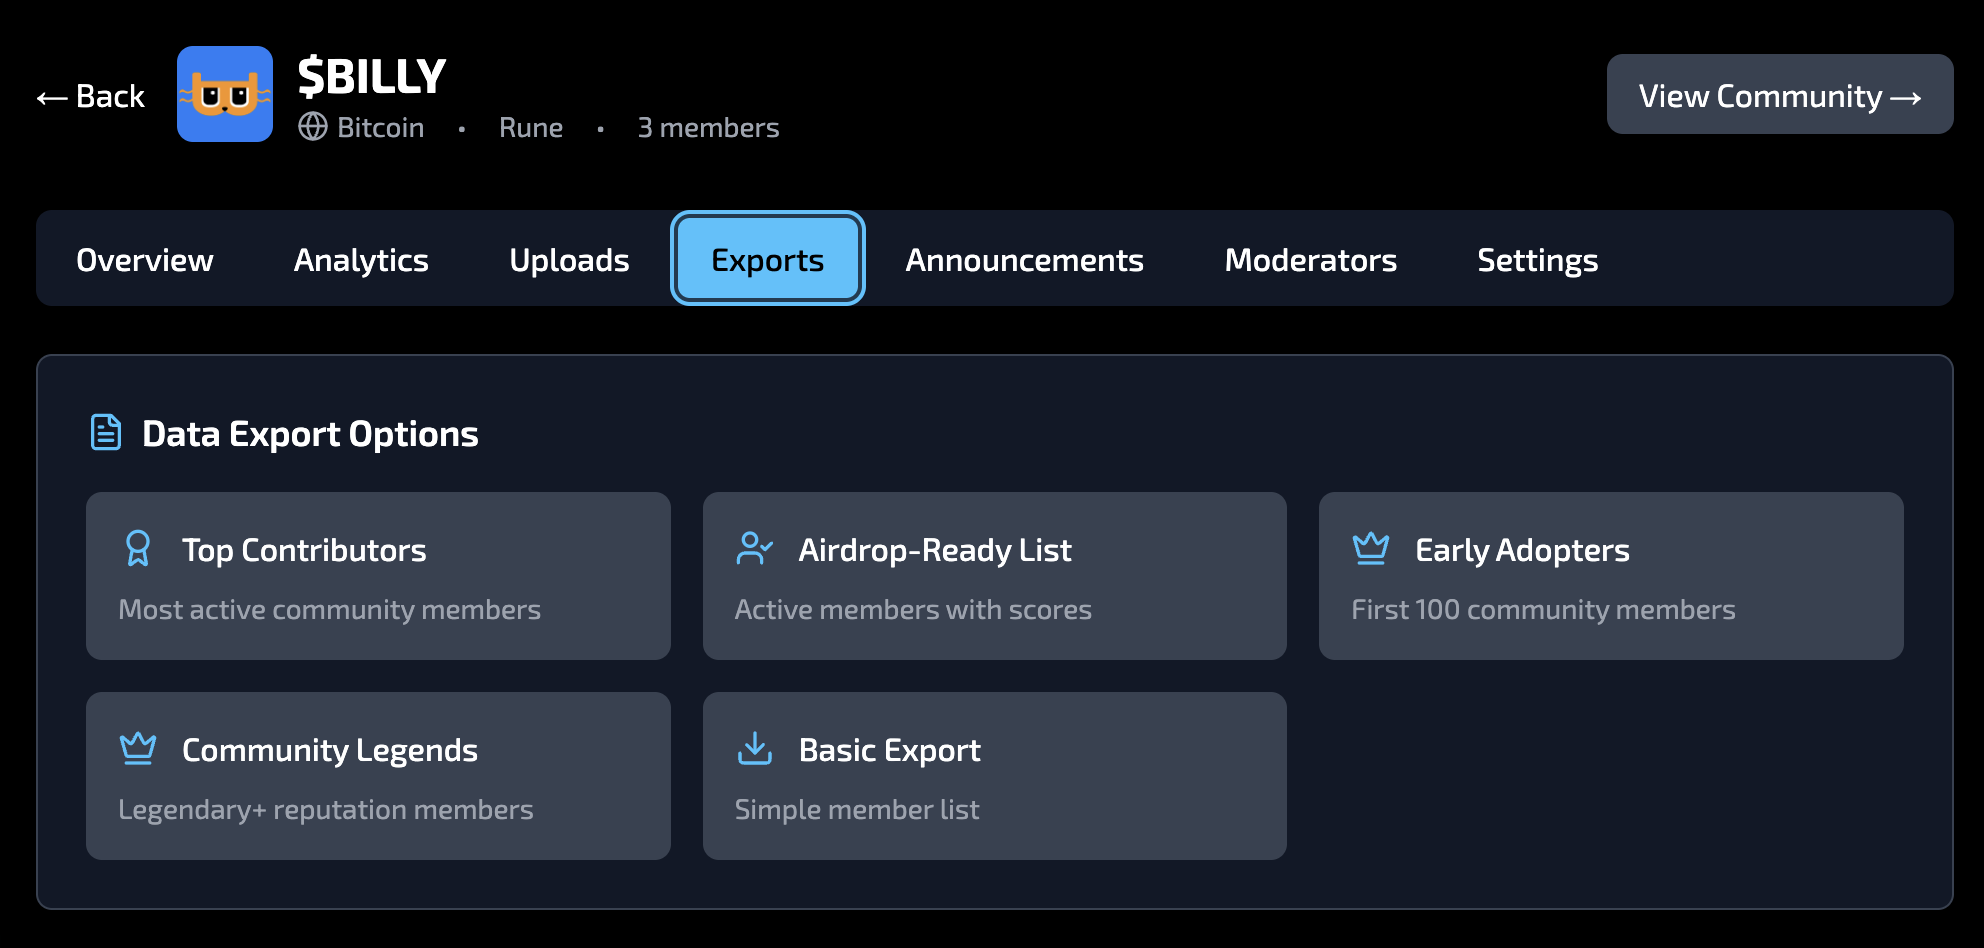This screenshot has height=948, width=1984.
Task: Click the $BILLY cat avatar icon
Action: (x=225, y=94)
